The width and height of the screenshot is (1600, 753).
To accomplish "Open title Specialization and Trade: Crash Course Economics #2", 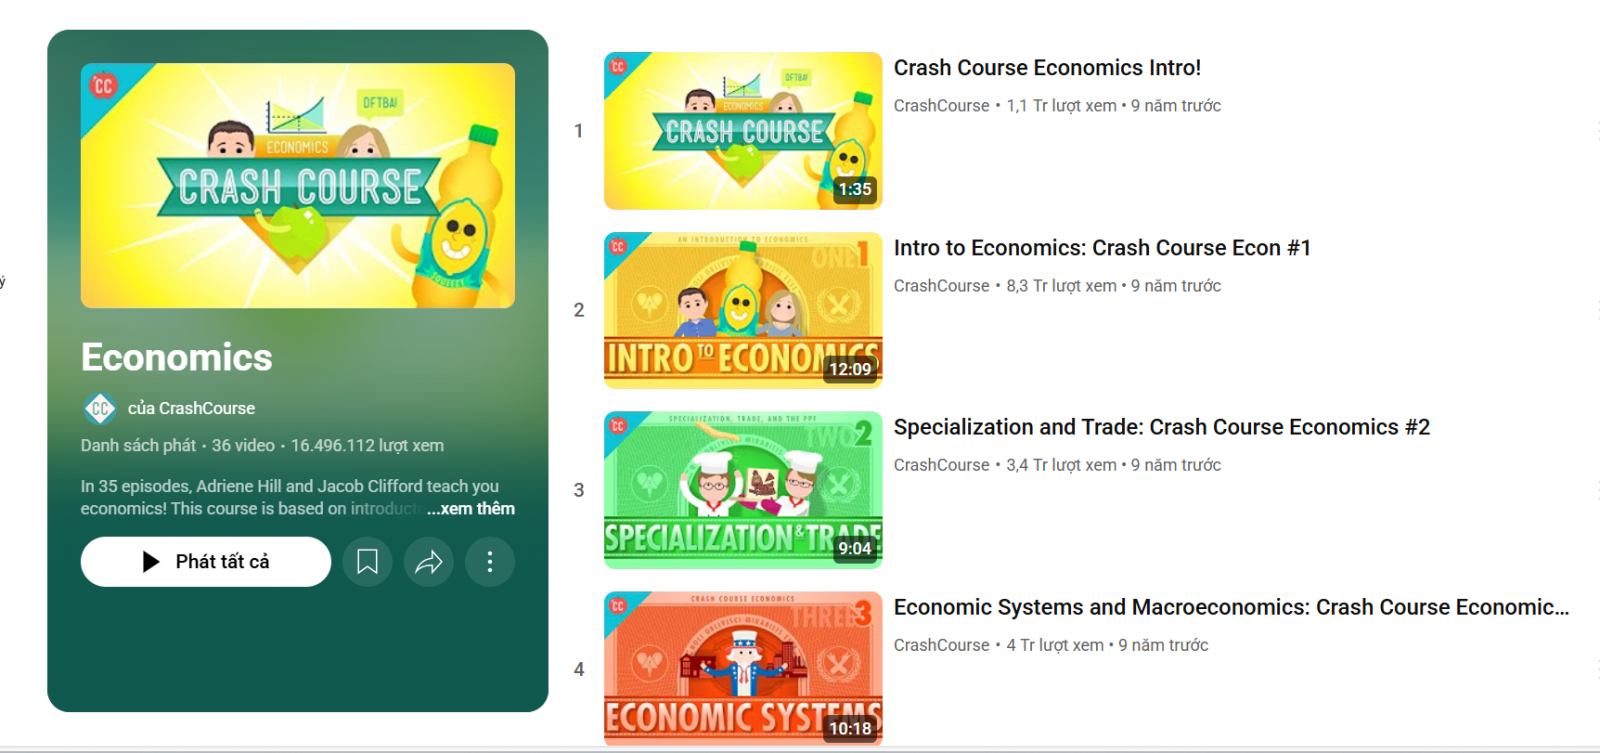I will (1161, 427).
